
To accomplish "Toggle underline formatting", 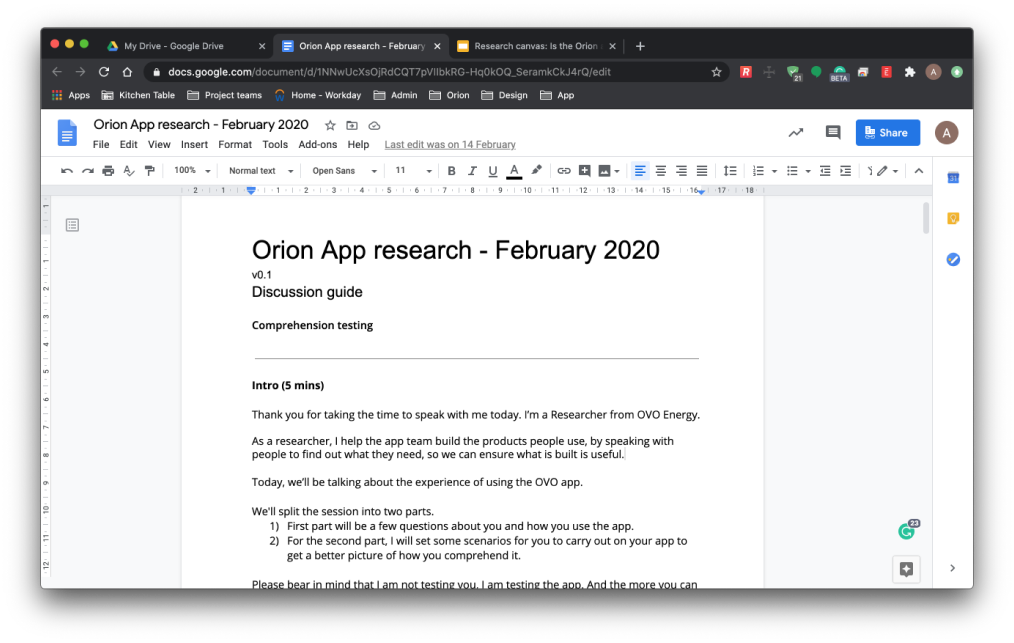I will [x=492, y=171].
